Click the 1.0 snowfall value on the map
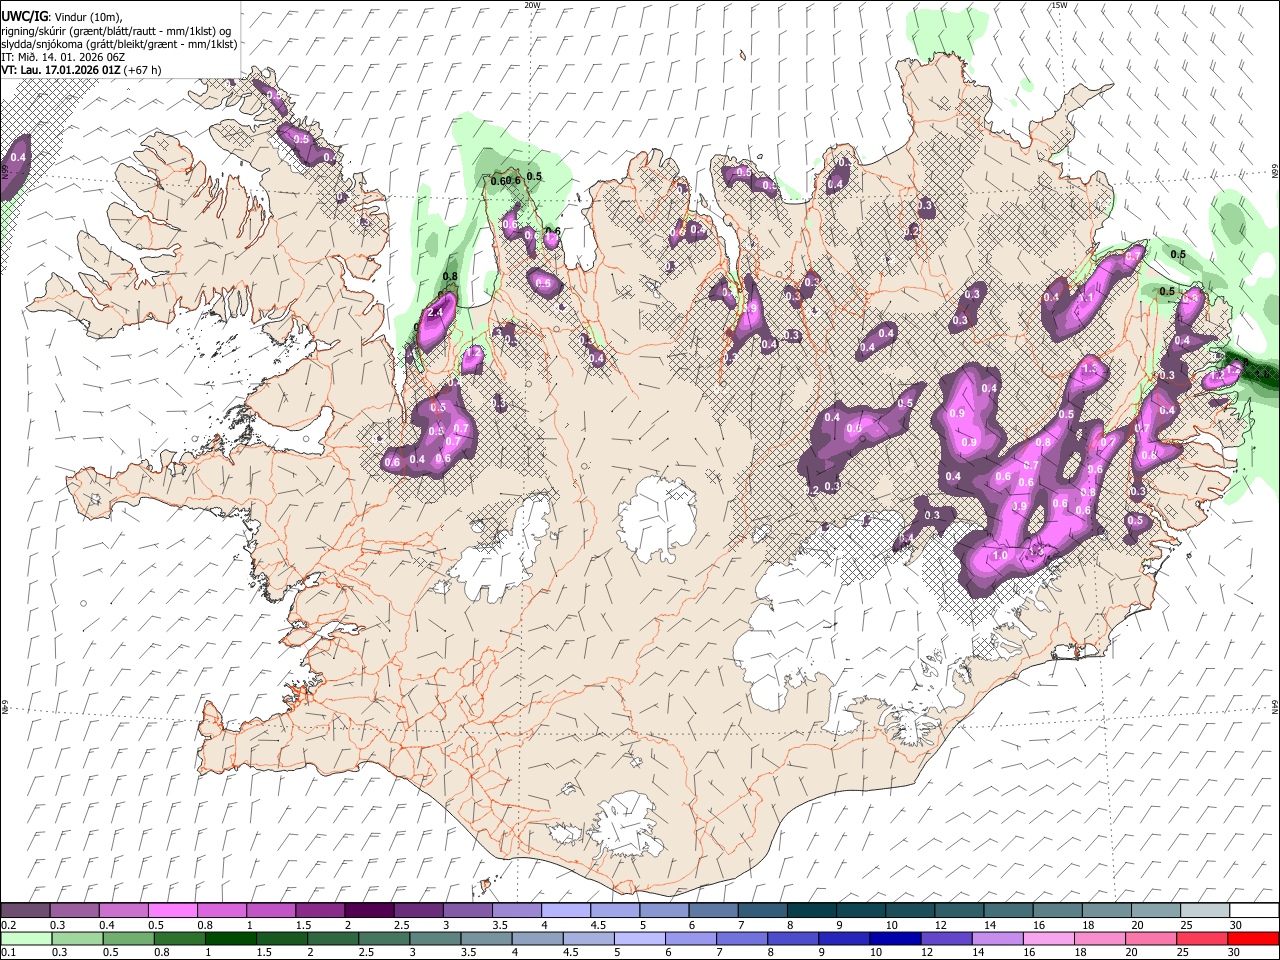The height and width of the screenshot is (960, 1280). tap(999, 556)
